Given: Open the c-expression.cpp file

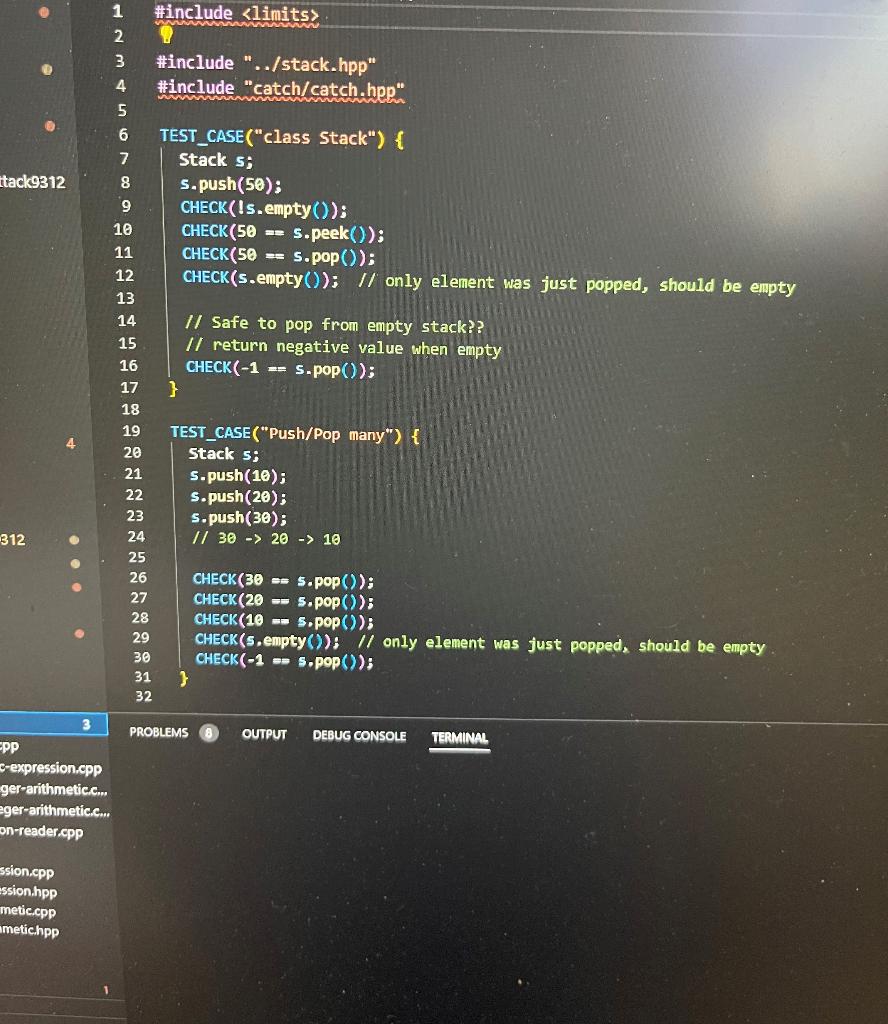Looking at the screenshot, I should click(52, 769).
